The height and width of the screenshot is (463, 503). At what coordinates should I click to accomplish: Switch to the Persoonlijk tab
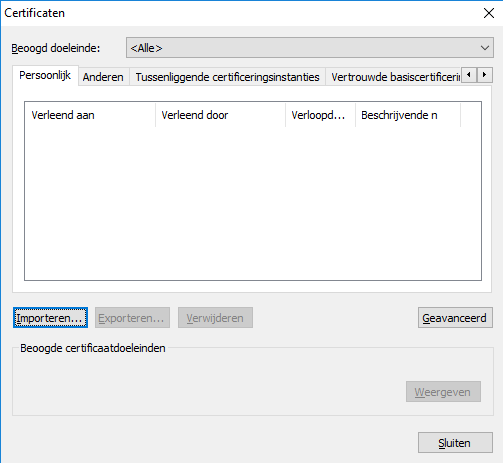[45, 75]
